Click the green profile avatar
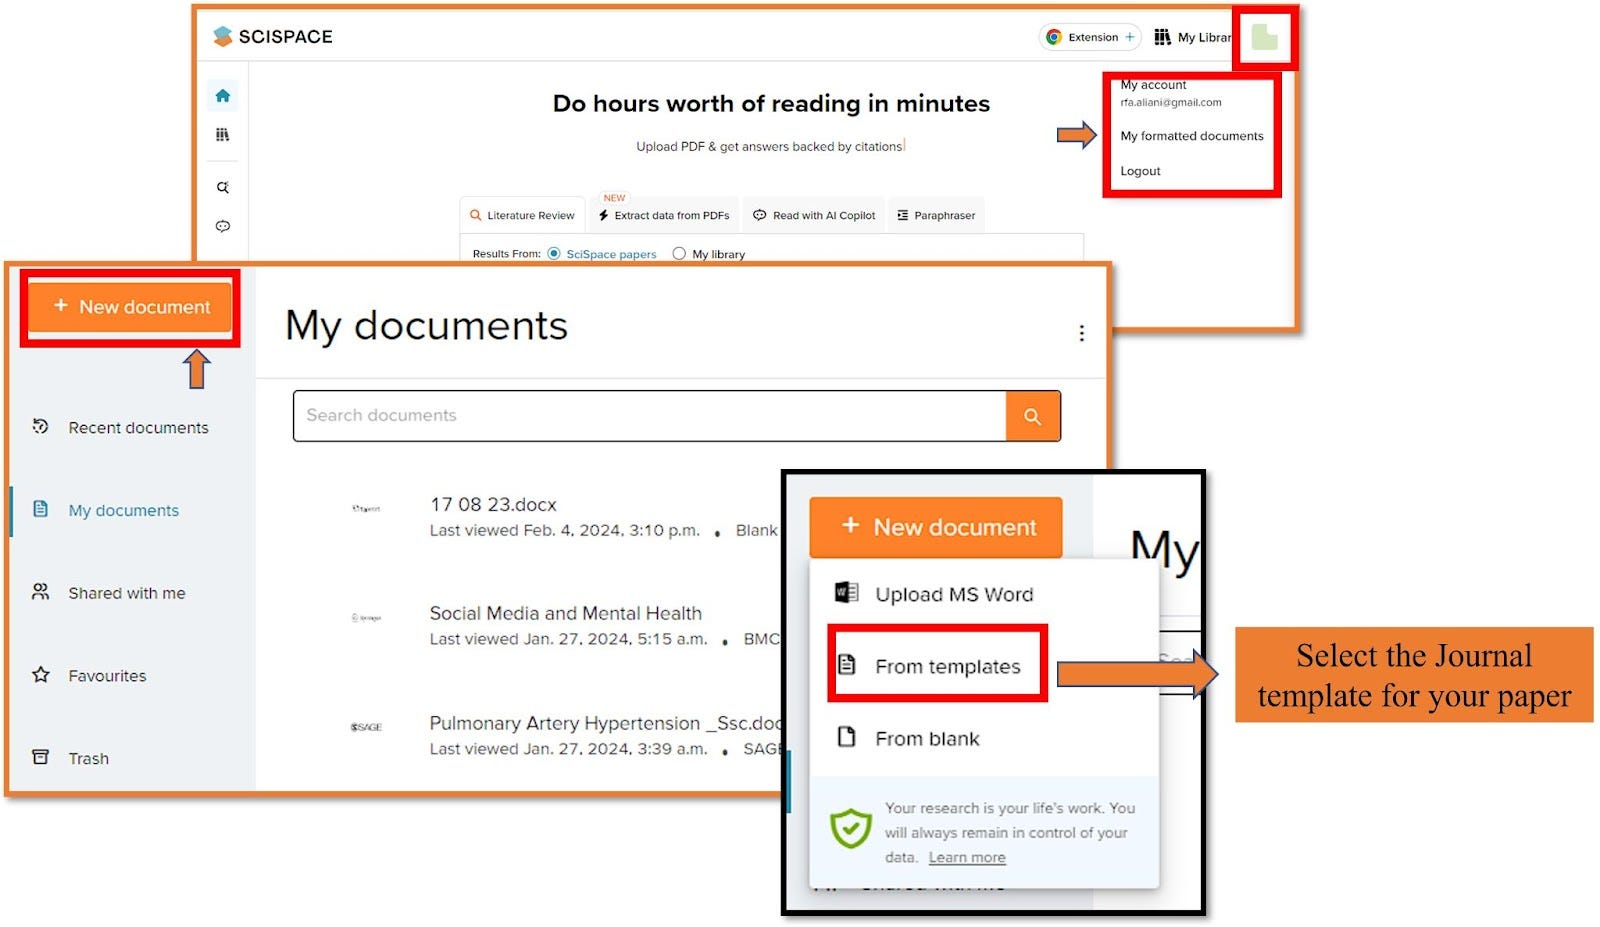 1264,38
